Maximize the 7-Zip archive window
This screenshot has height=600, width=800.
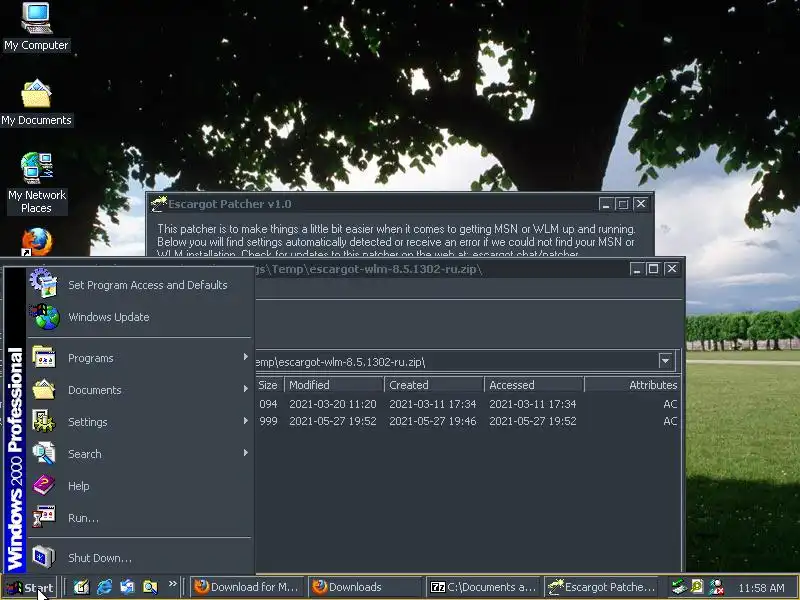[x=653, y=269]
